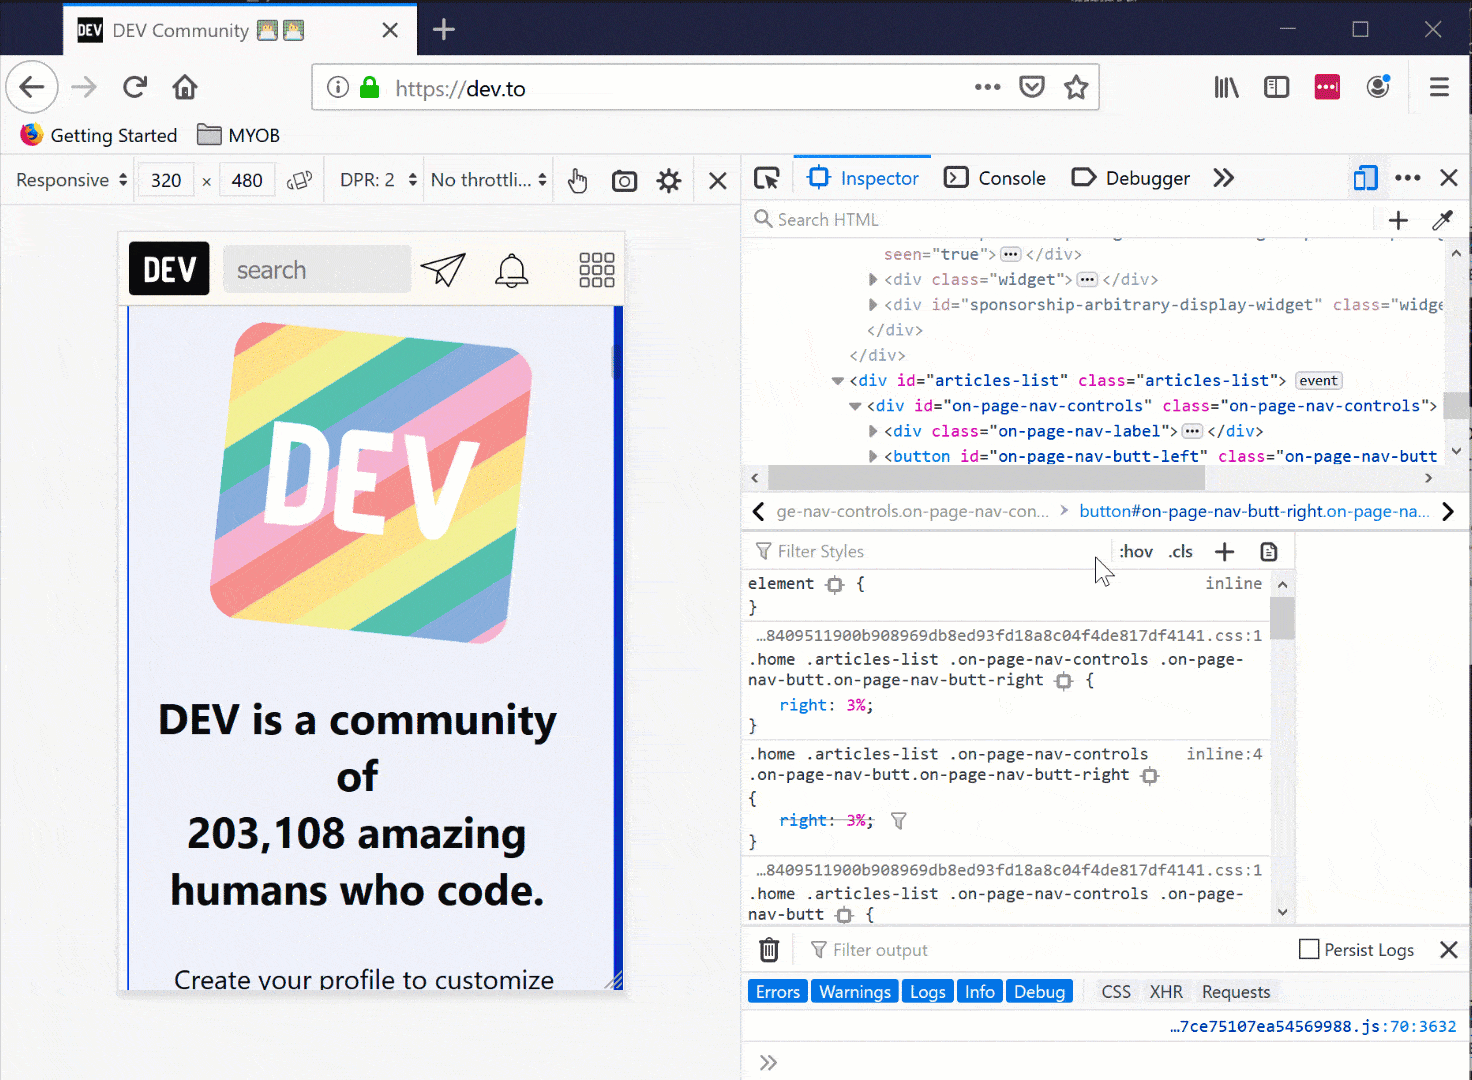Enable the Persist Logs checkbox

coord(1308,949)
